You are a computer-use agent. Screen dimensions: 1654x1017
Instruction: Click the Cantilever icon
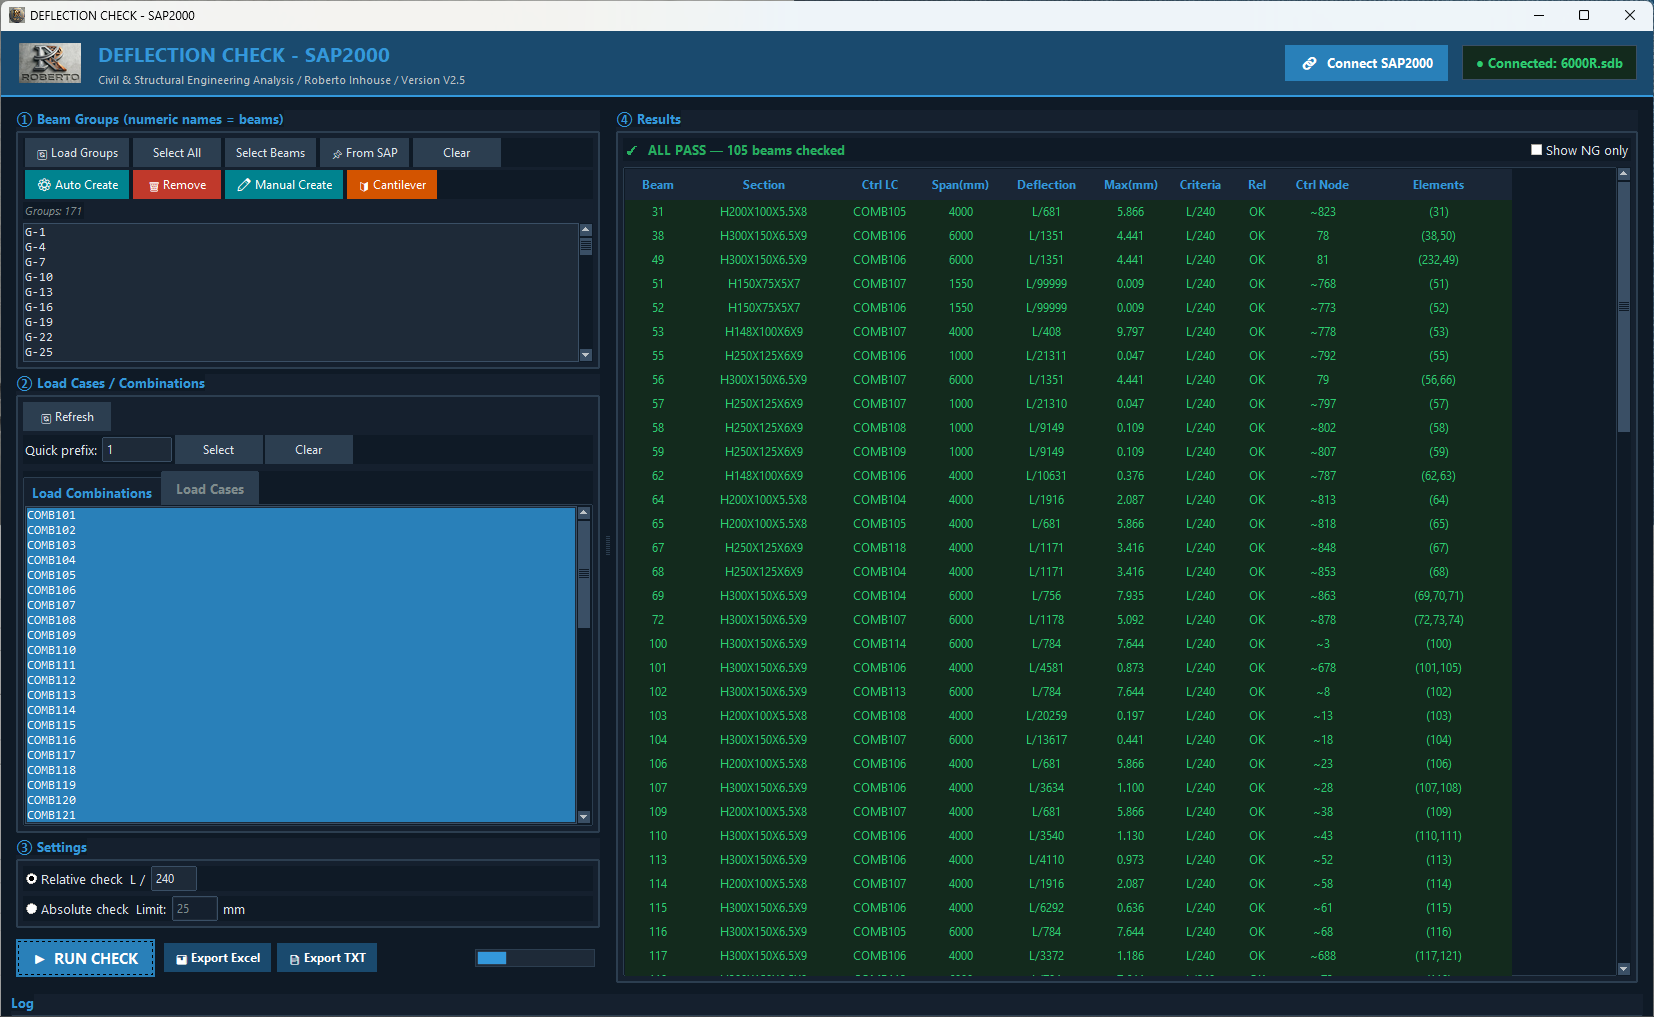364,186
